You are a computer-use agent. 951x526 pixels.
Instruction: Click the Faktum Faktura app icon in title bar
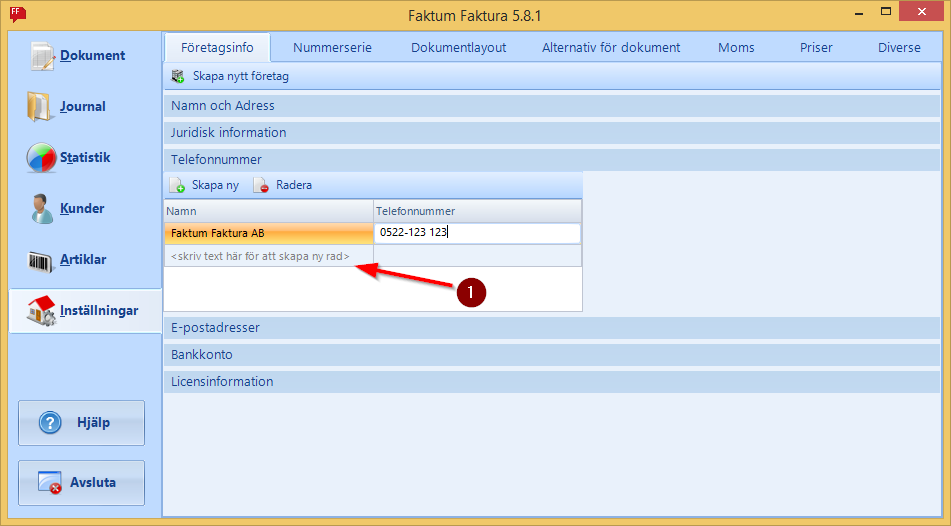tap(18, 14)
